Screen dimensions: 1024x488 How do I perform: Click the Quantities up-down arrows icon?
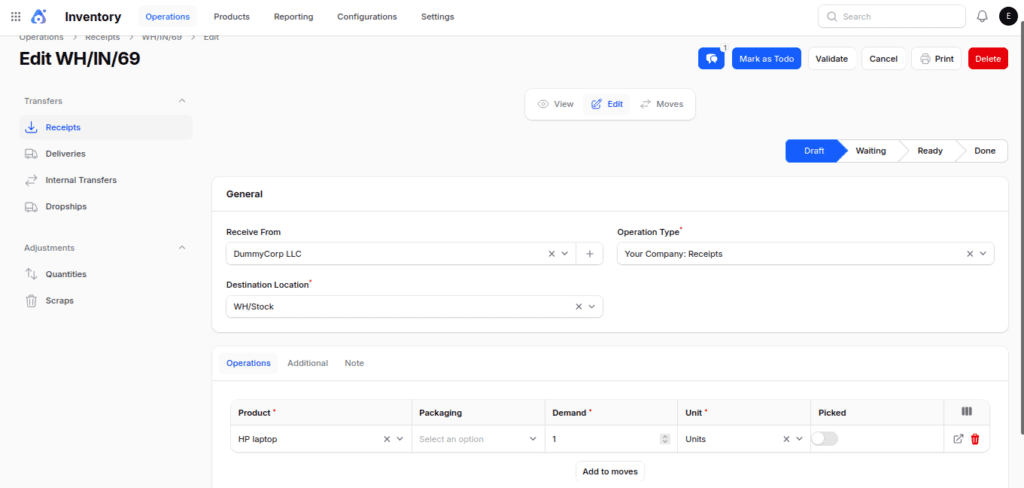[x=31, y=274]
